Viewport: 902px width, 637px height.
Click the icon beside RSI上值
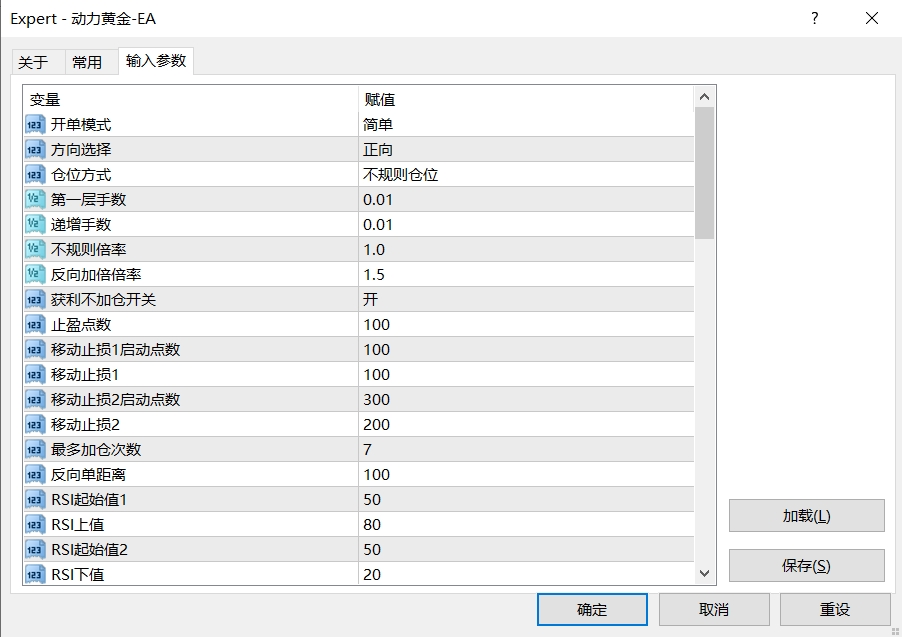coord(35,525)
